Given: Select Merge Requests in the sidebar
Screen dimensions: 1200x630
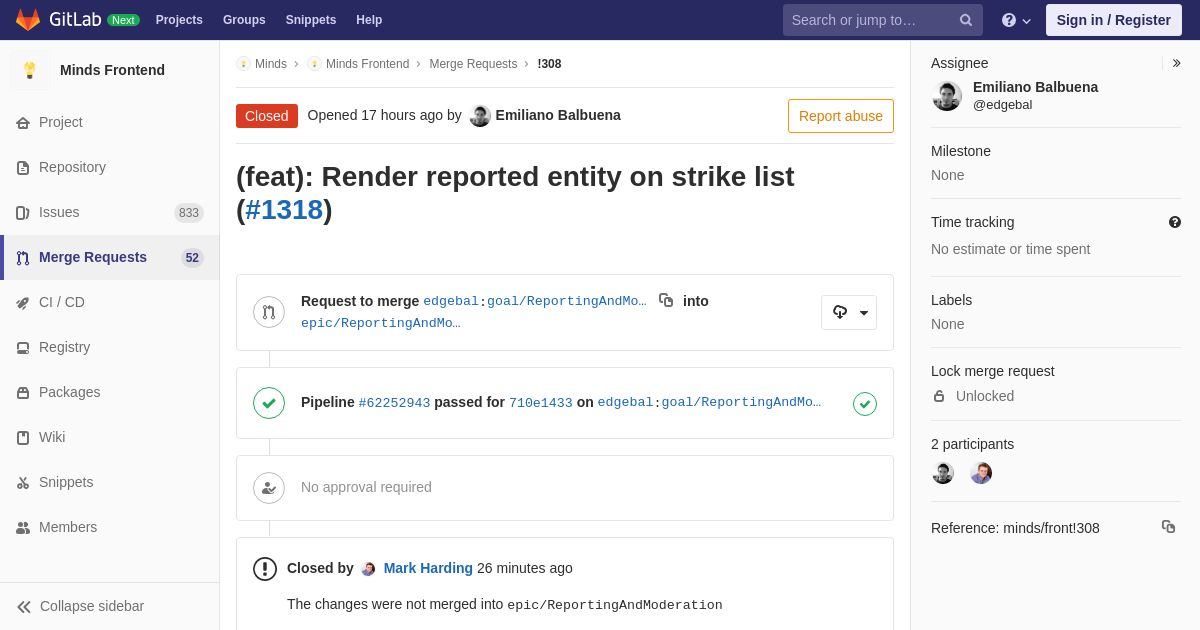Looking at the screenshot, I should [x=110, y=258].
